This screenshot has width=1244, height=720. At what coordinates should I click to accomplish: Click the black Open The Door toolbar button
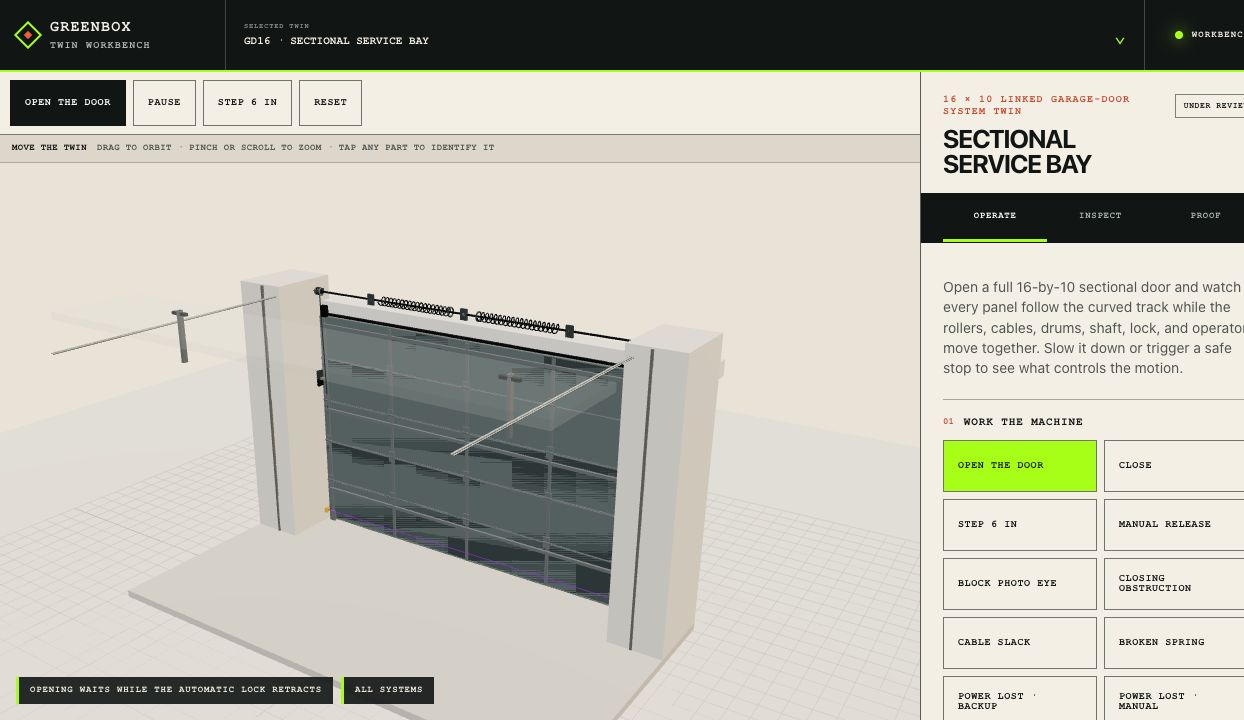point(68,103)
